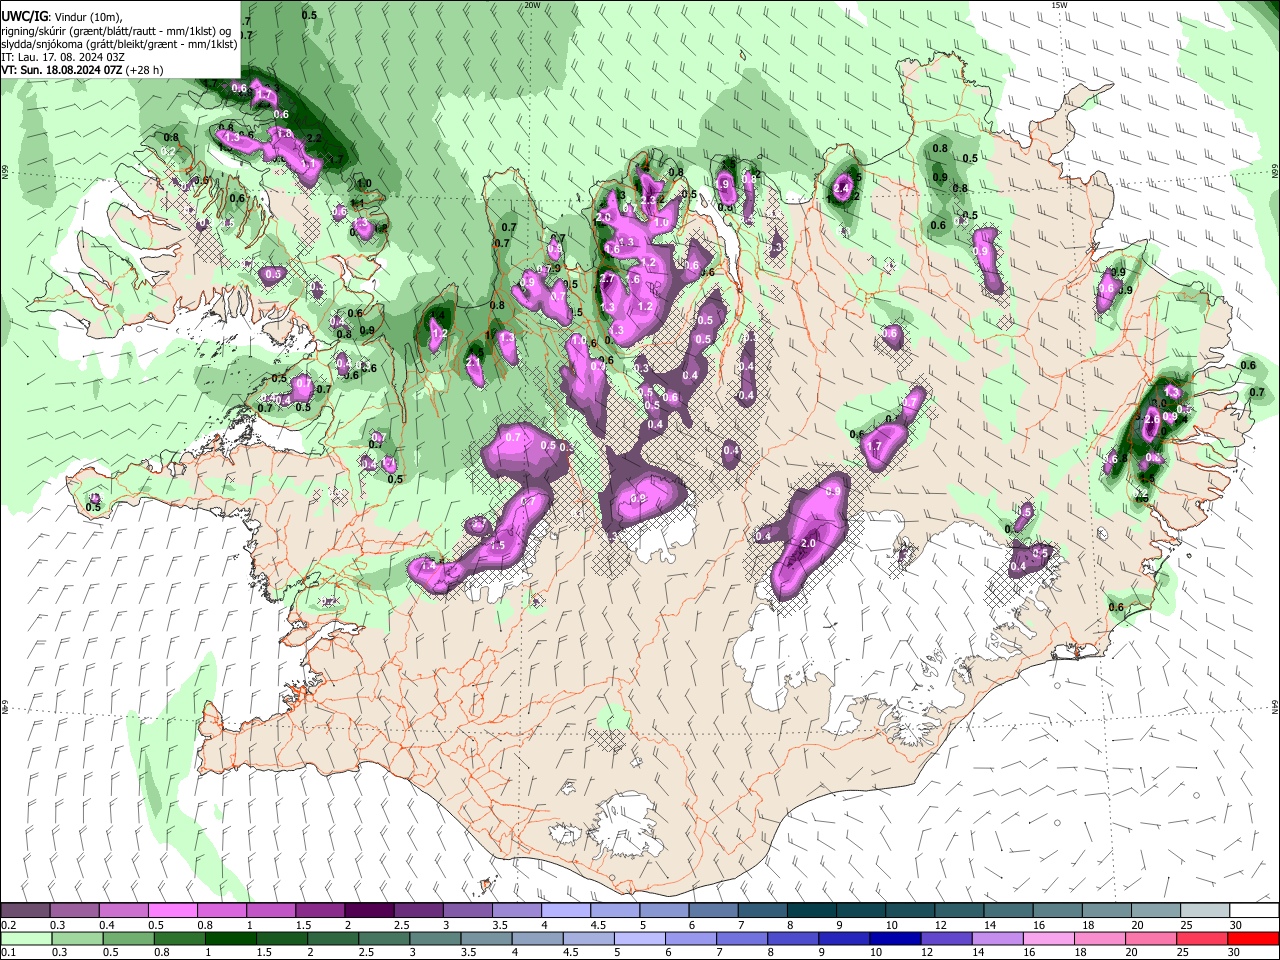Viewport: 1280px width, 960px height.
Task: Pick the white swatch after 30 on upper scale
Action: click(x=1255, y=911)
